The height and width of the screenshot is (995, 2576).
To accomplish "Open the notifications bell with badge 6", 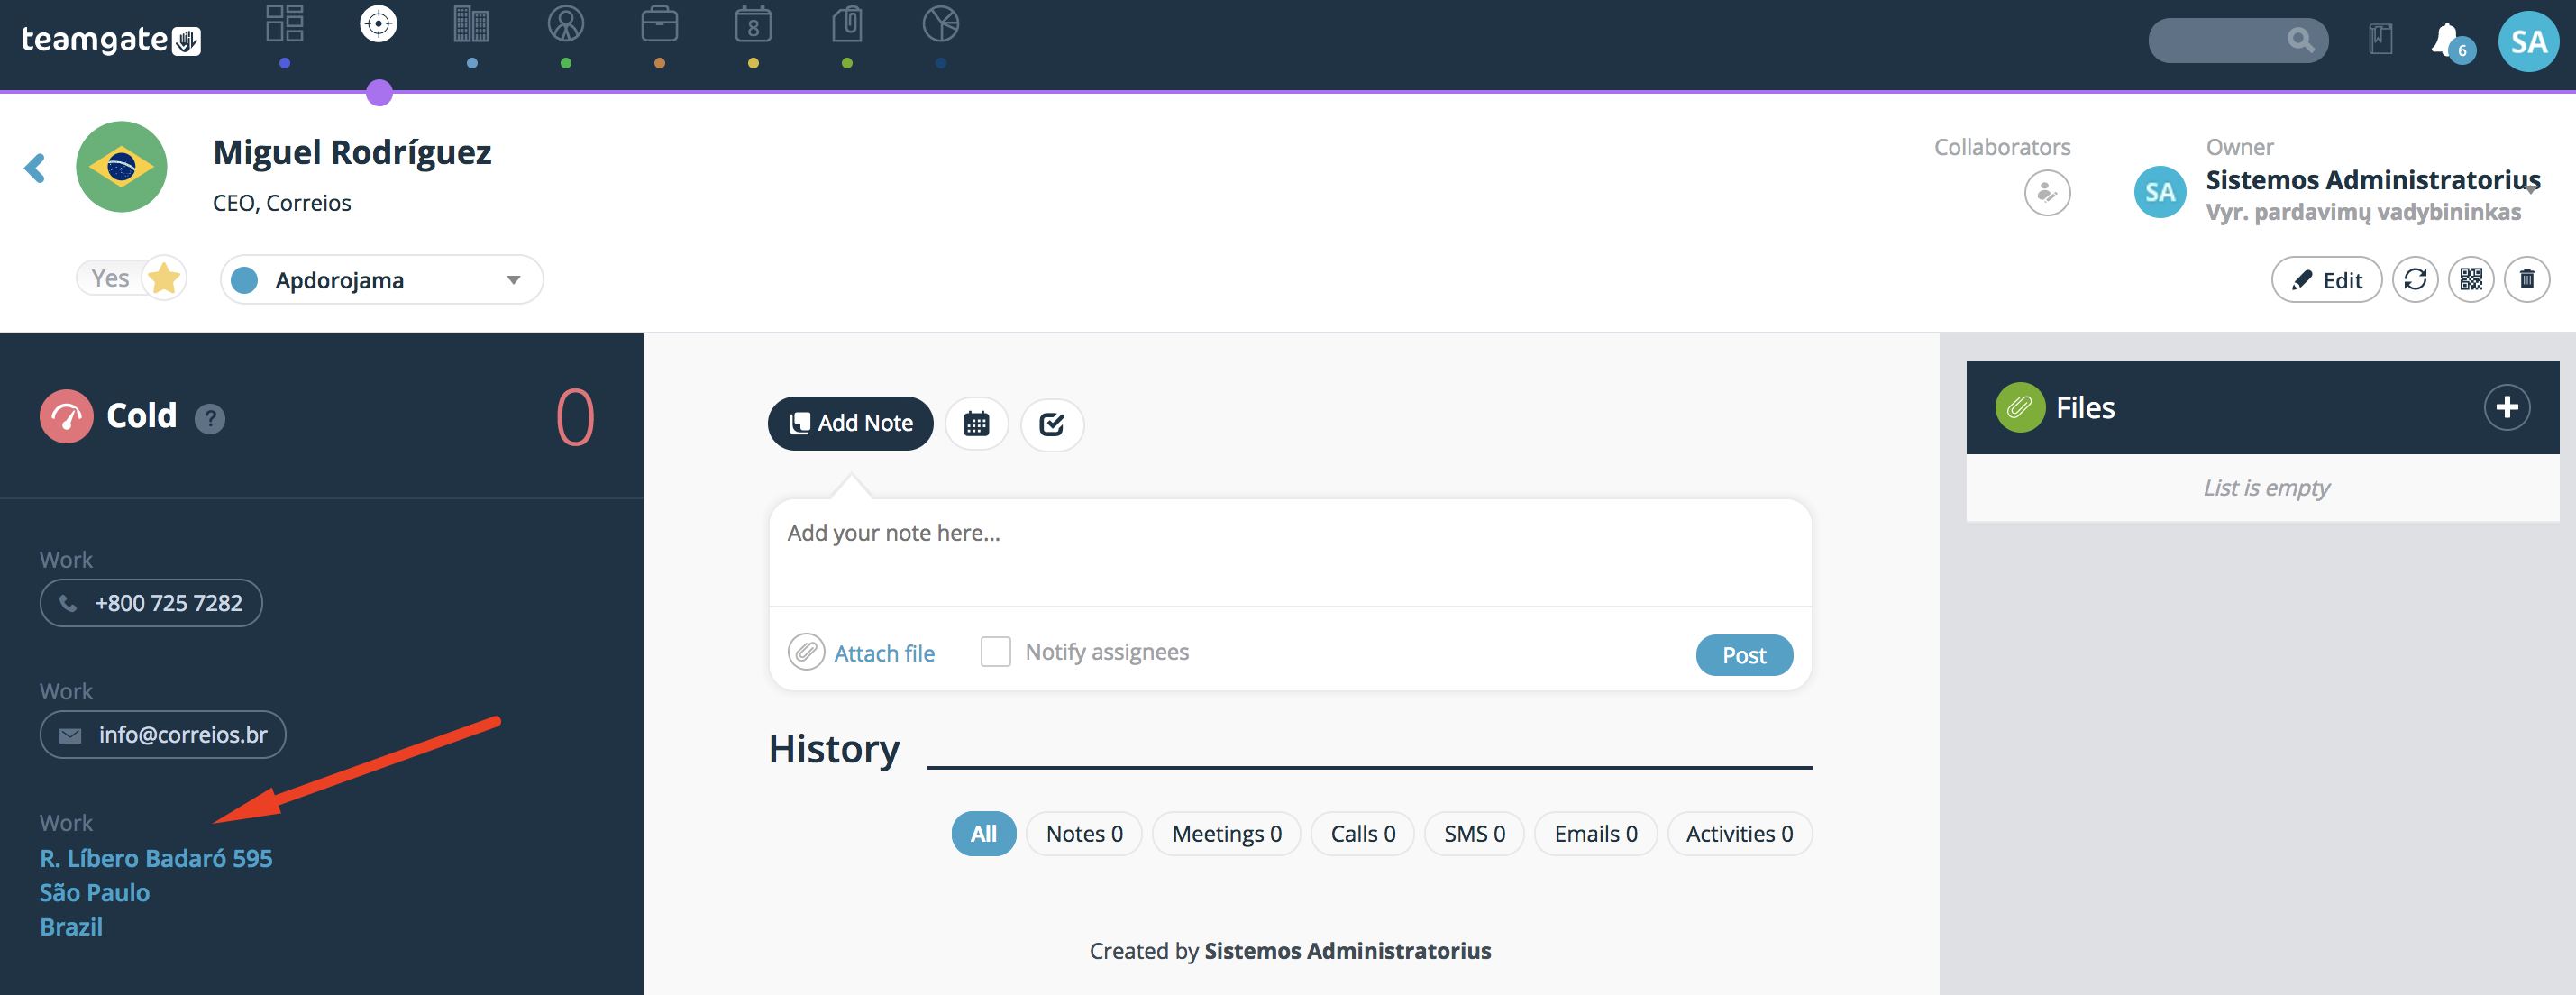I will (x=2451, y=42).
